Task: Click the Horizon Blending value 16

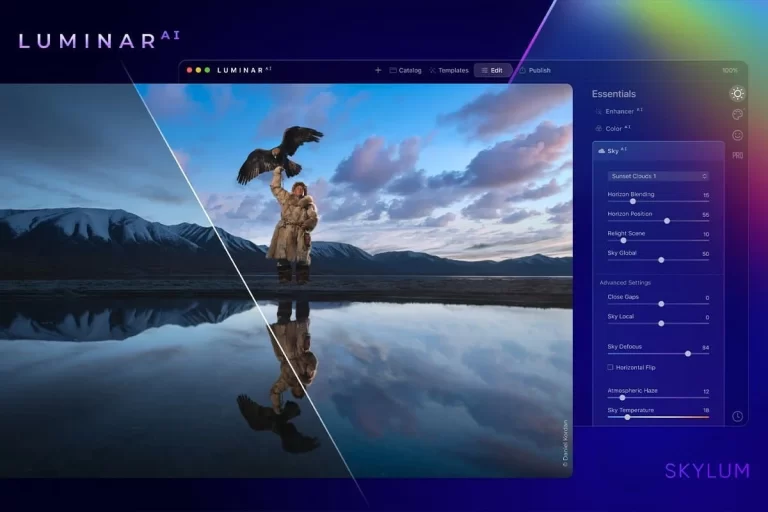Action: [706, 195]
